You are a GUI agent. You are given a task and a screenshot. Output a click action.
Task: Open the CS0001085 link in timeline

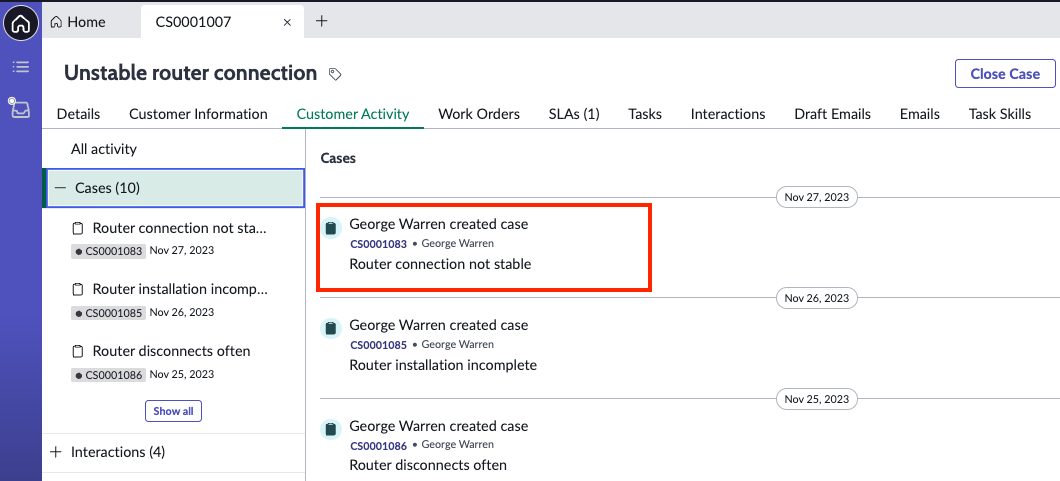click(x=378, y=345)
